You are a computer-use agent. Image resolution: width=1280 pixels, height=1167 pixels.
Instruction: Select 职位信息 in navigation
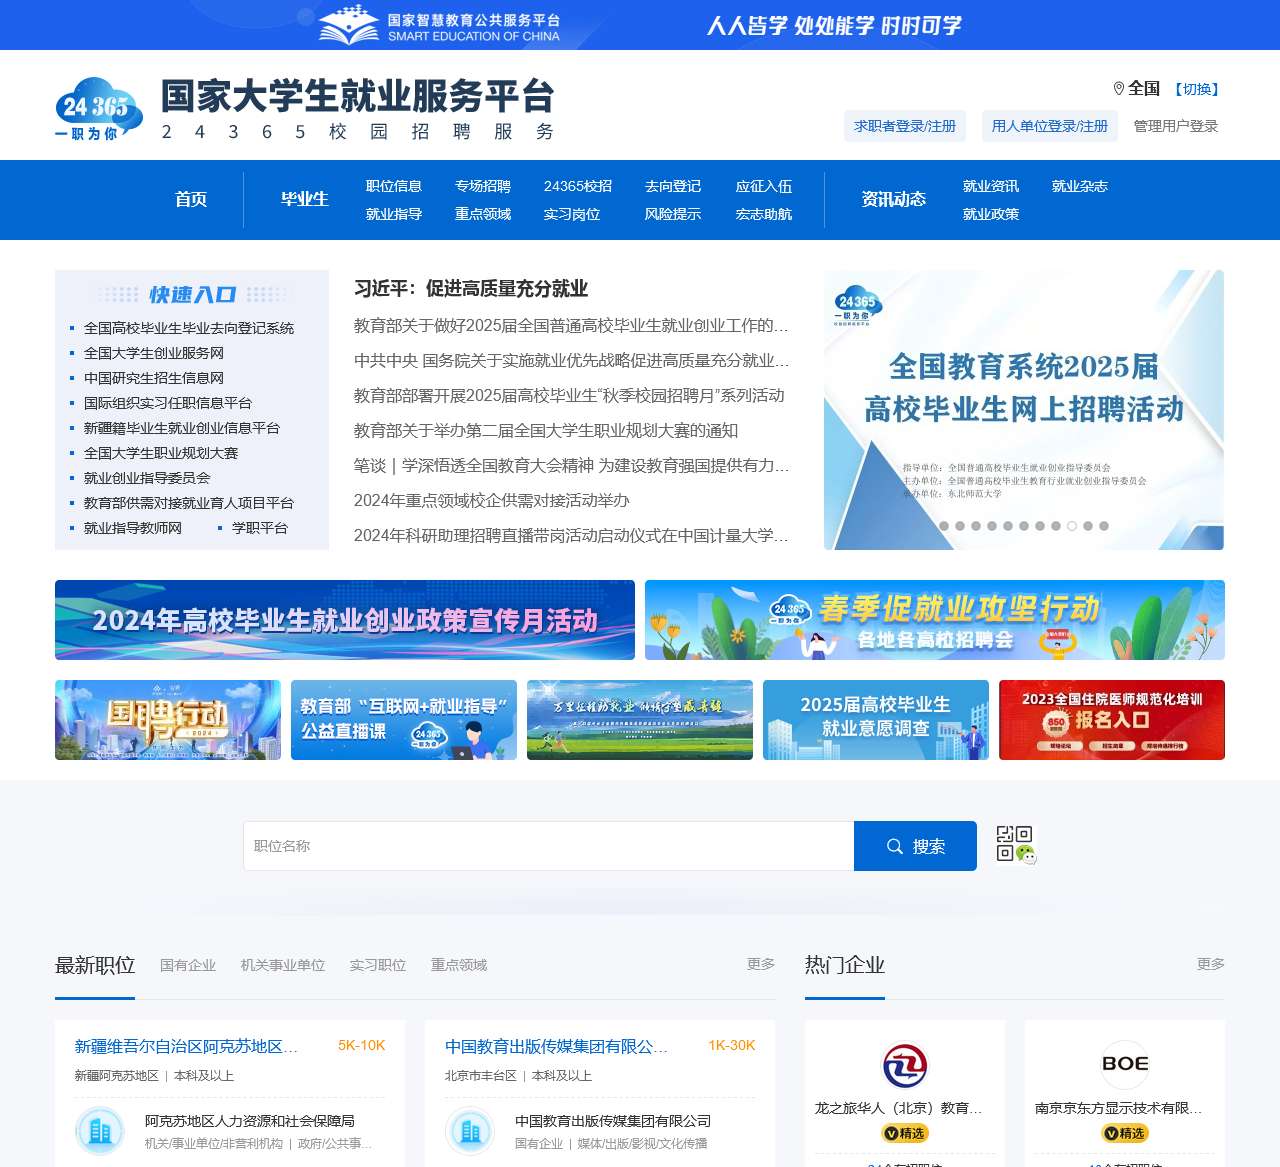(394, 186)
